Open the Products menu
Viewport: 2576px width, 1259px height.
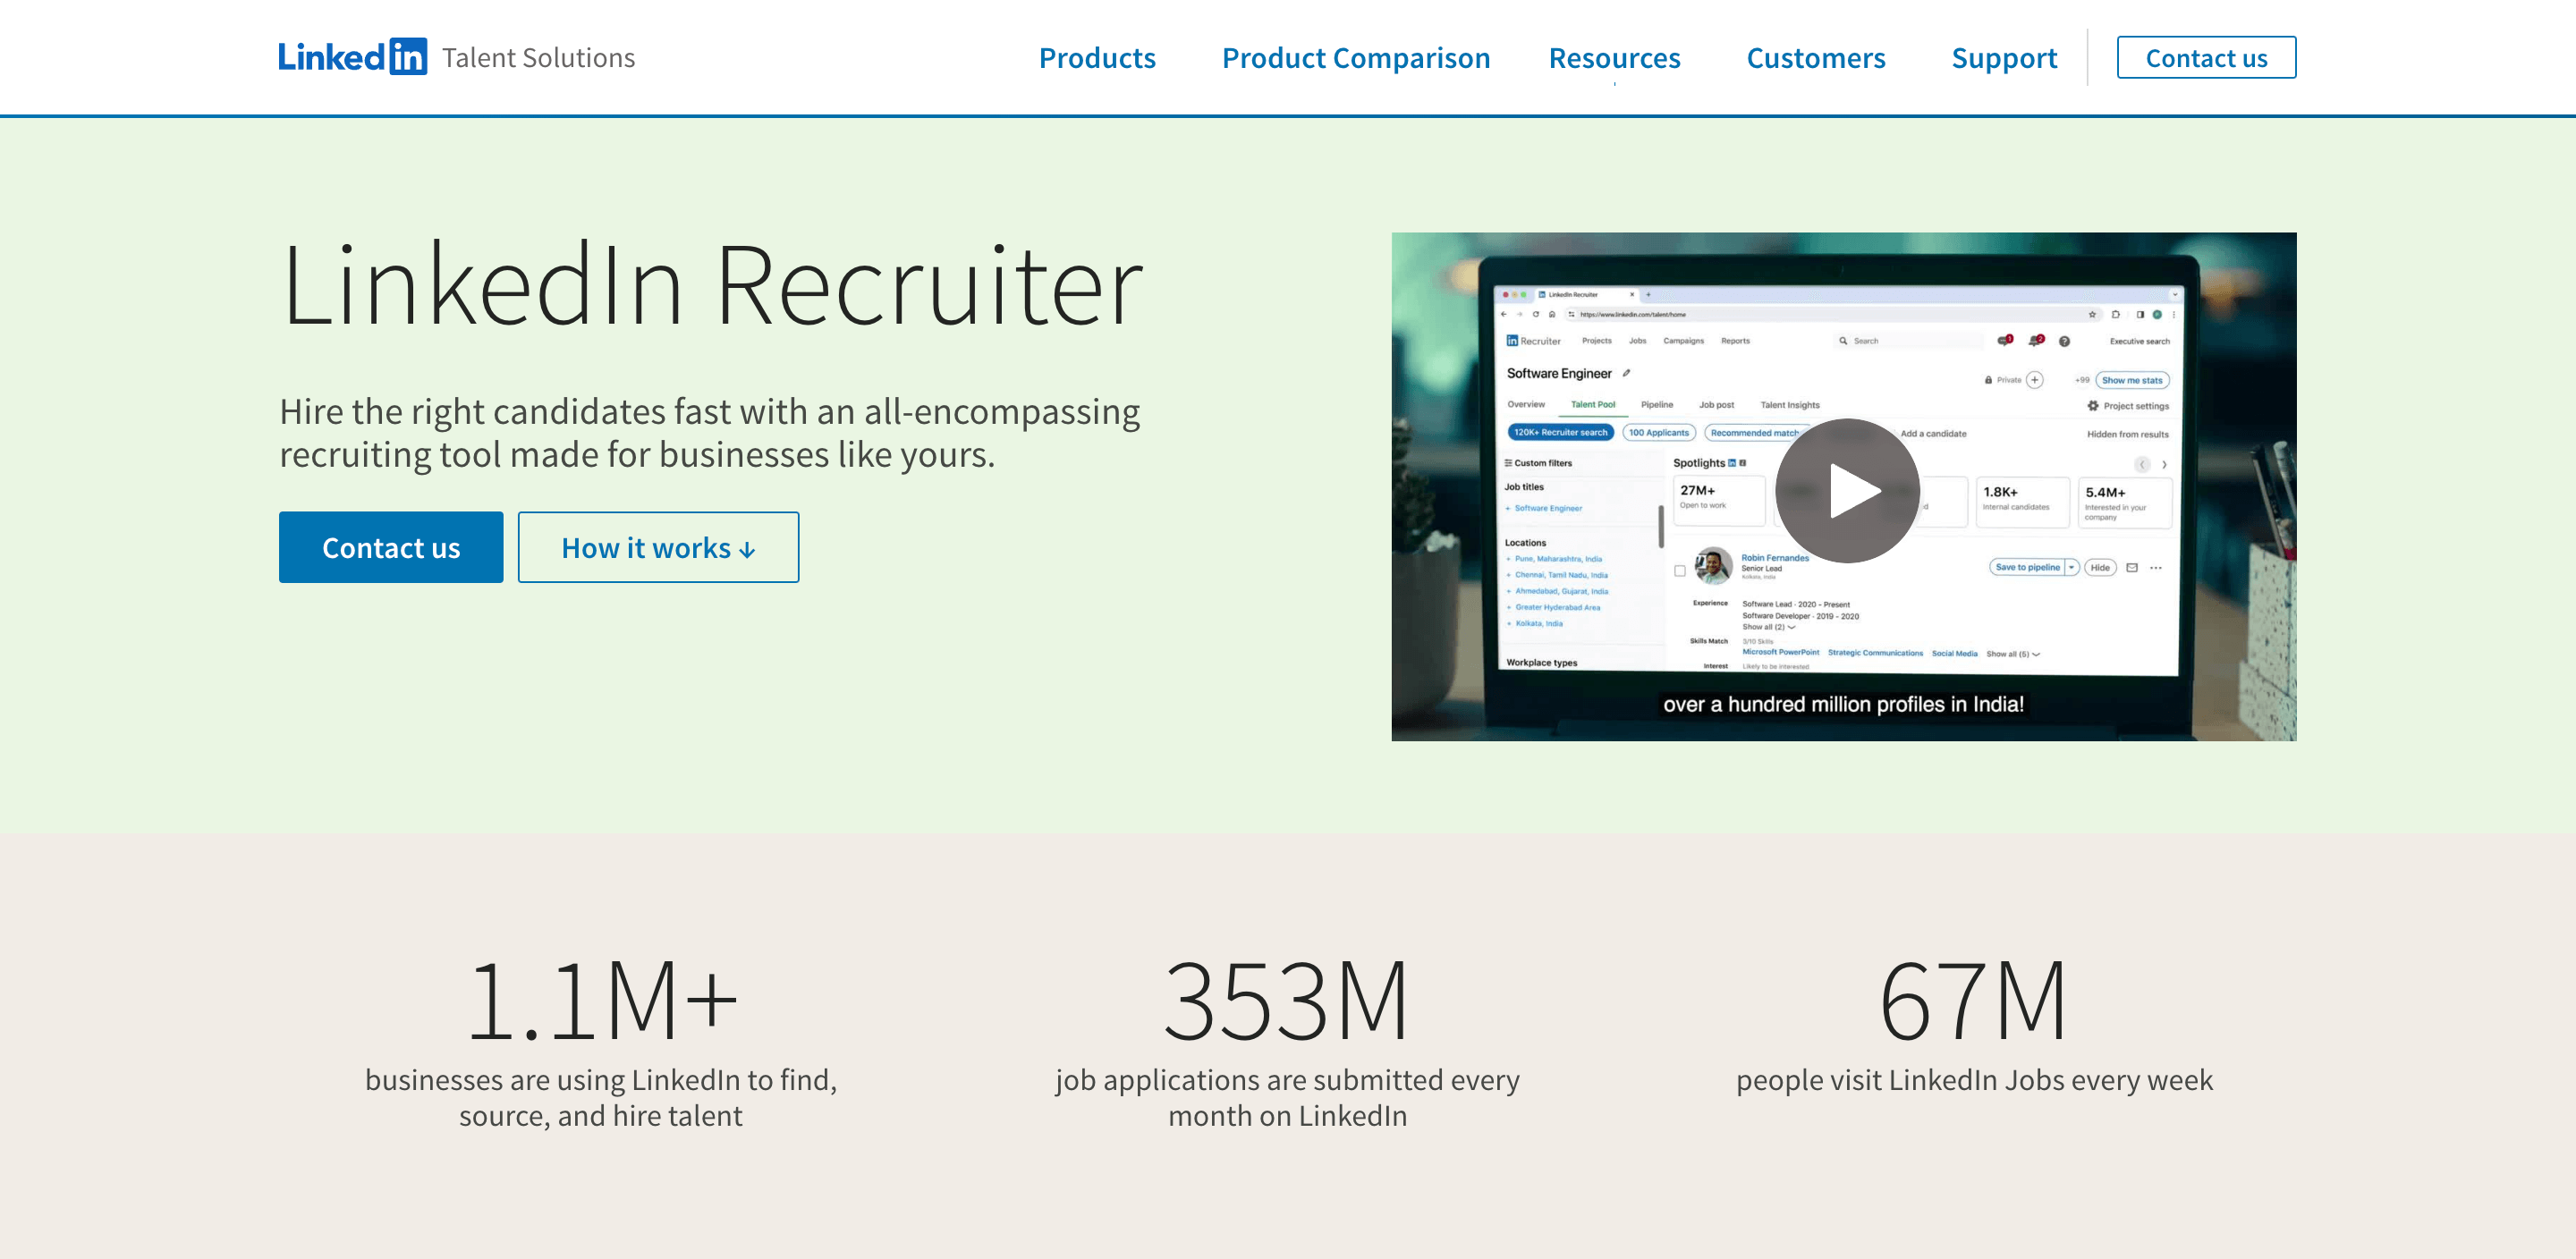[x=1096, y=58]
